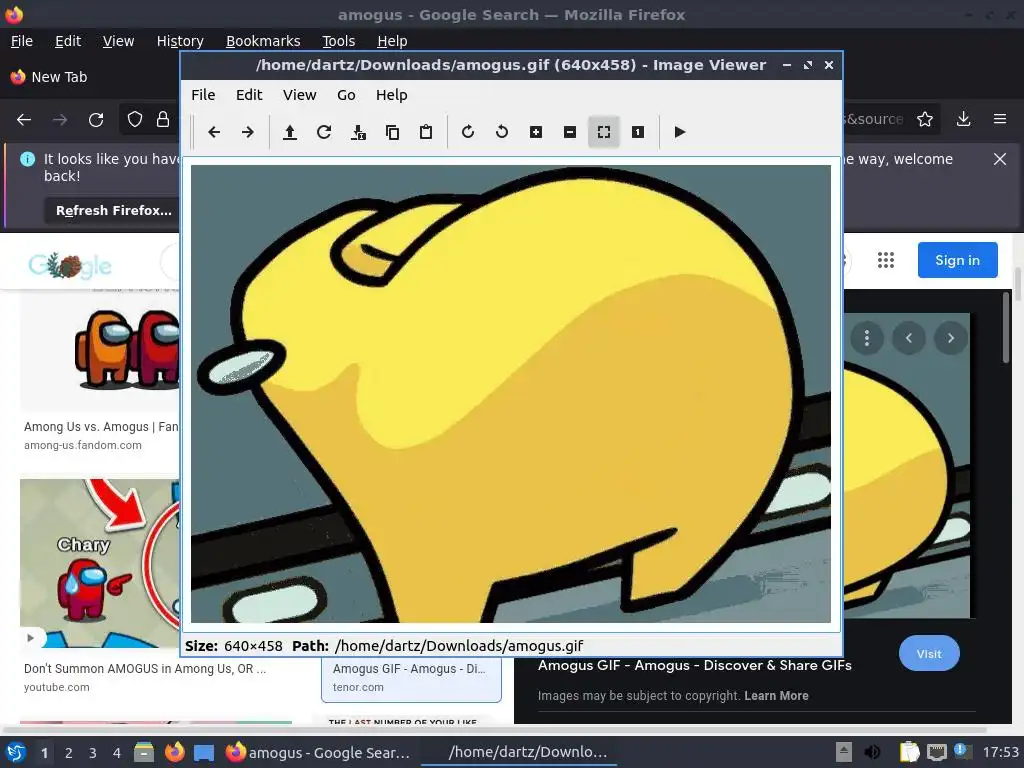Click the site security padlock icon
Image resolution: width=1024 pixels, height=768 pixels.
(x=163, y=120)
